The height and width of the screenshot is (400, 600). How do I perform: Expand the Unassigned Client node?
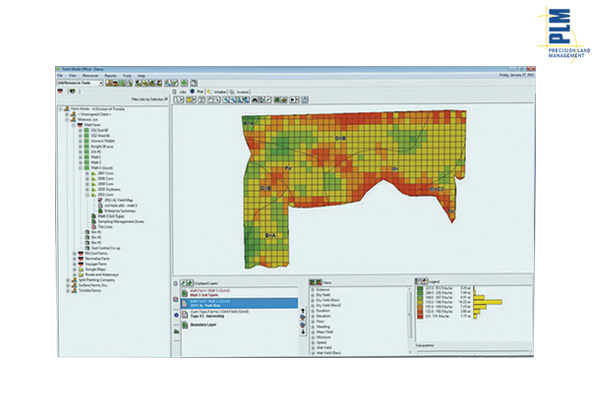click(x=67, y=114)
